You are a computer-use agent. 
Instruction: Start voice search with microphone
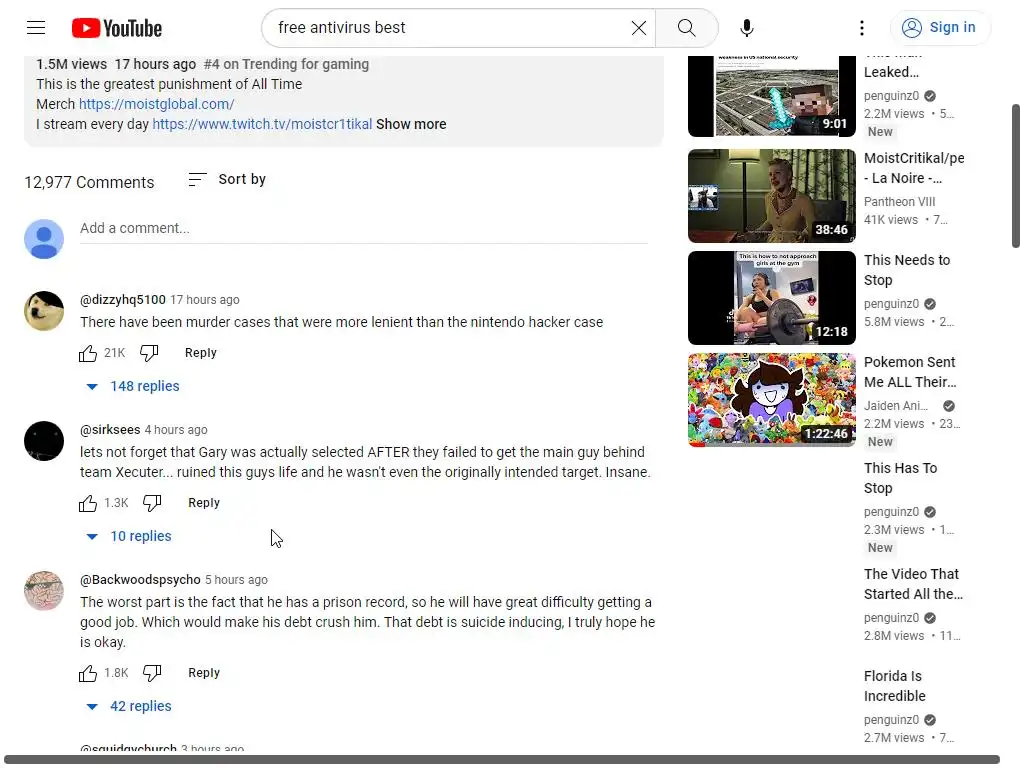(x=747, y=28)
